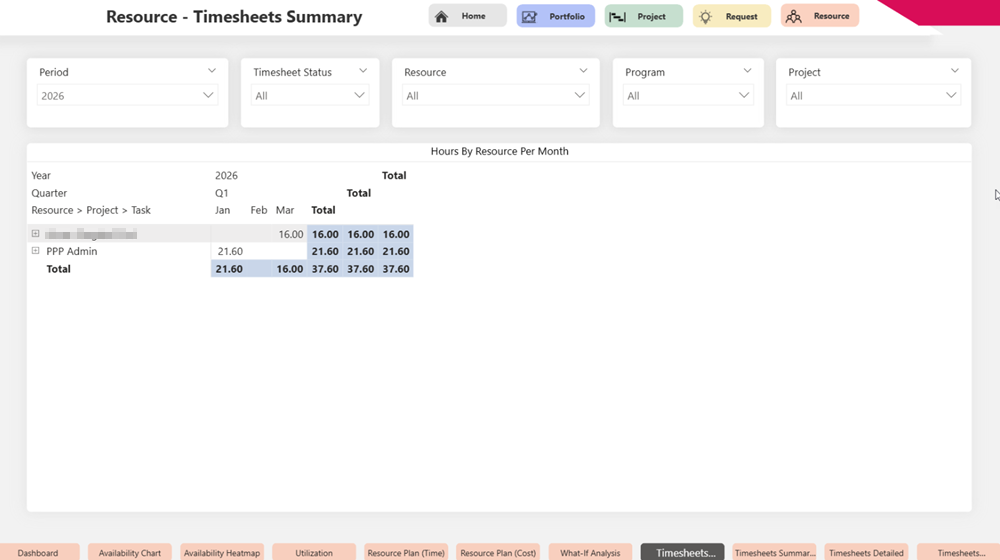This screenshot has height=560, width=1000.
Task: Open the Resource Plan (Time) tab
Action: (406, 552)
